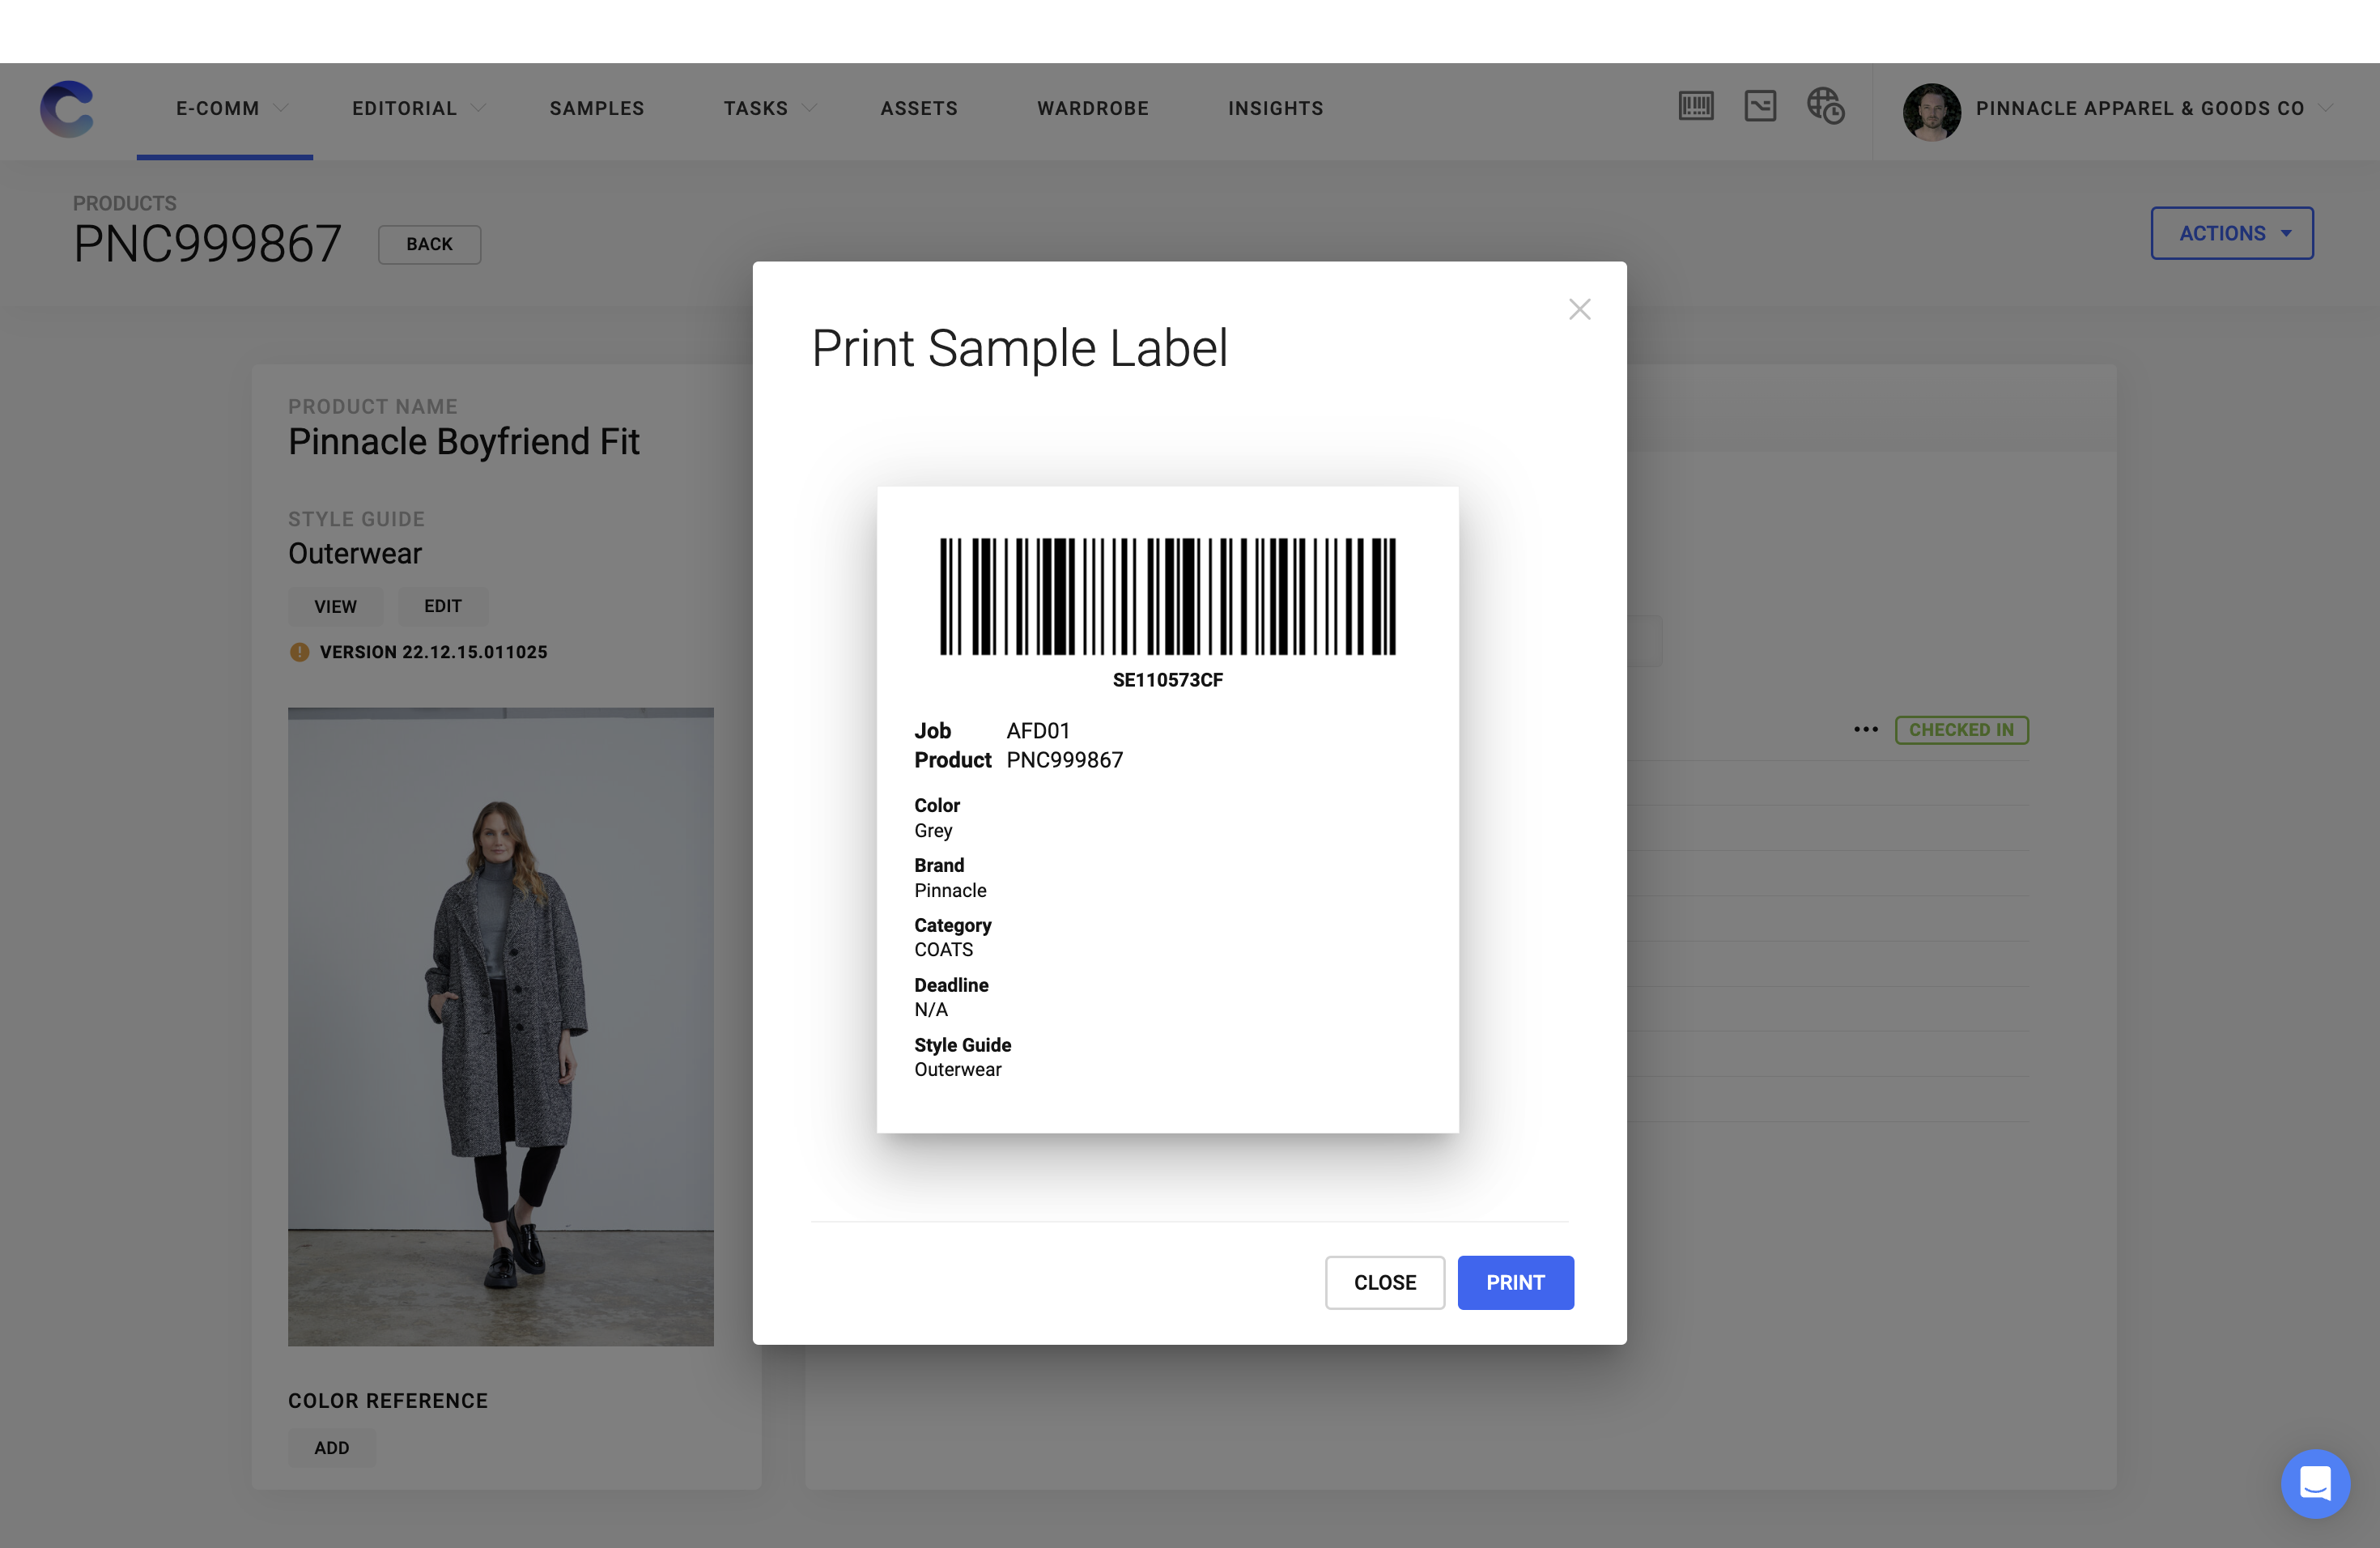This screenshot has height=1548, width=2380.
Task: Dismiss the Print Sample Label dialog with the X
Action: [1579, 309]
